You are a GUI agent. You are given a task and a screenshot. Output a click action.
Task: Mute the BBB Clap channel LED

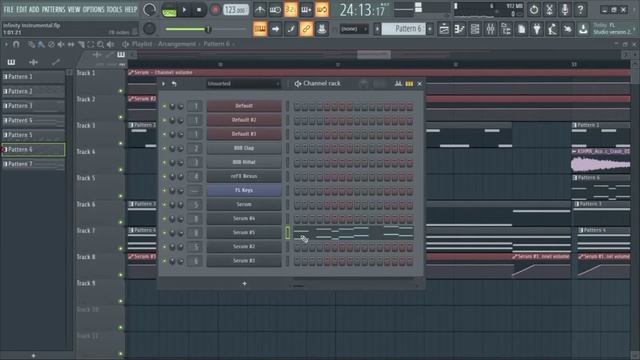[x=164, y=148]
